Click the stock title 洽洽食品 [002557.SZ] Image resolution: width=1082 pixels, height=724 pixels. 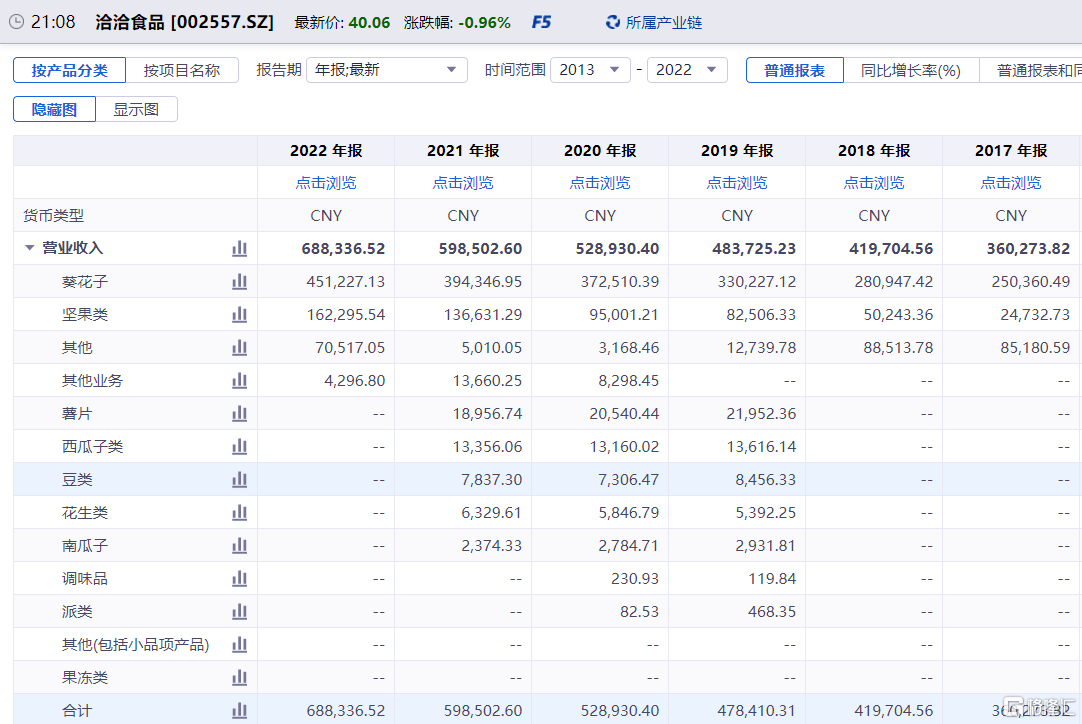point(184,22)
